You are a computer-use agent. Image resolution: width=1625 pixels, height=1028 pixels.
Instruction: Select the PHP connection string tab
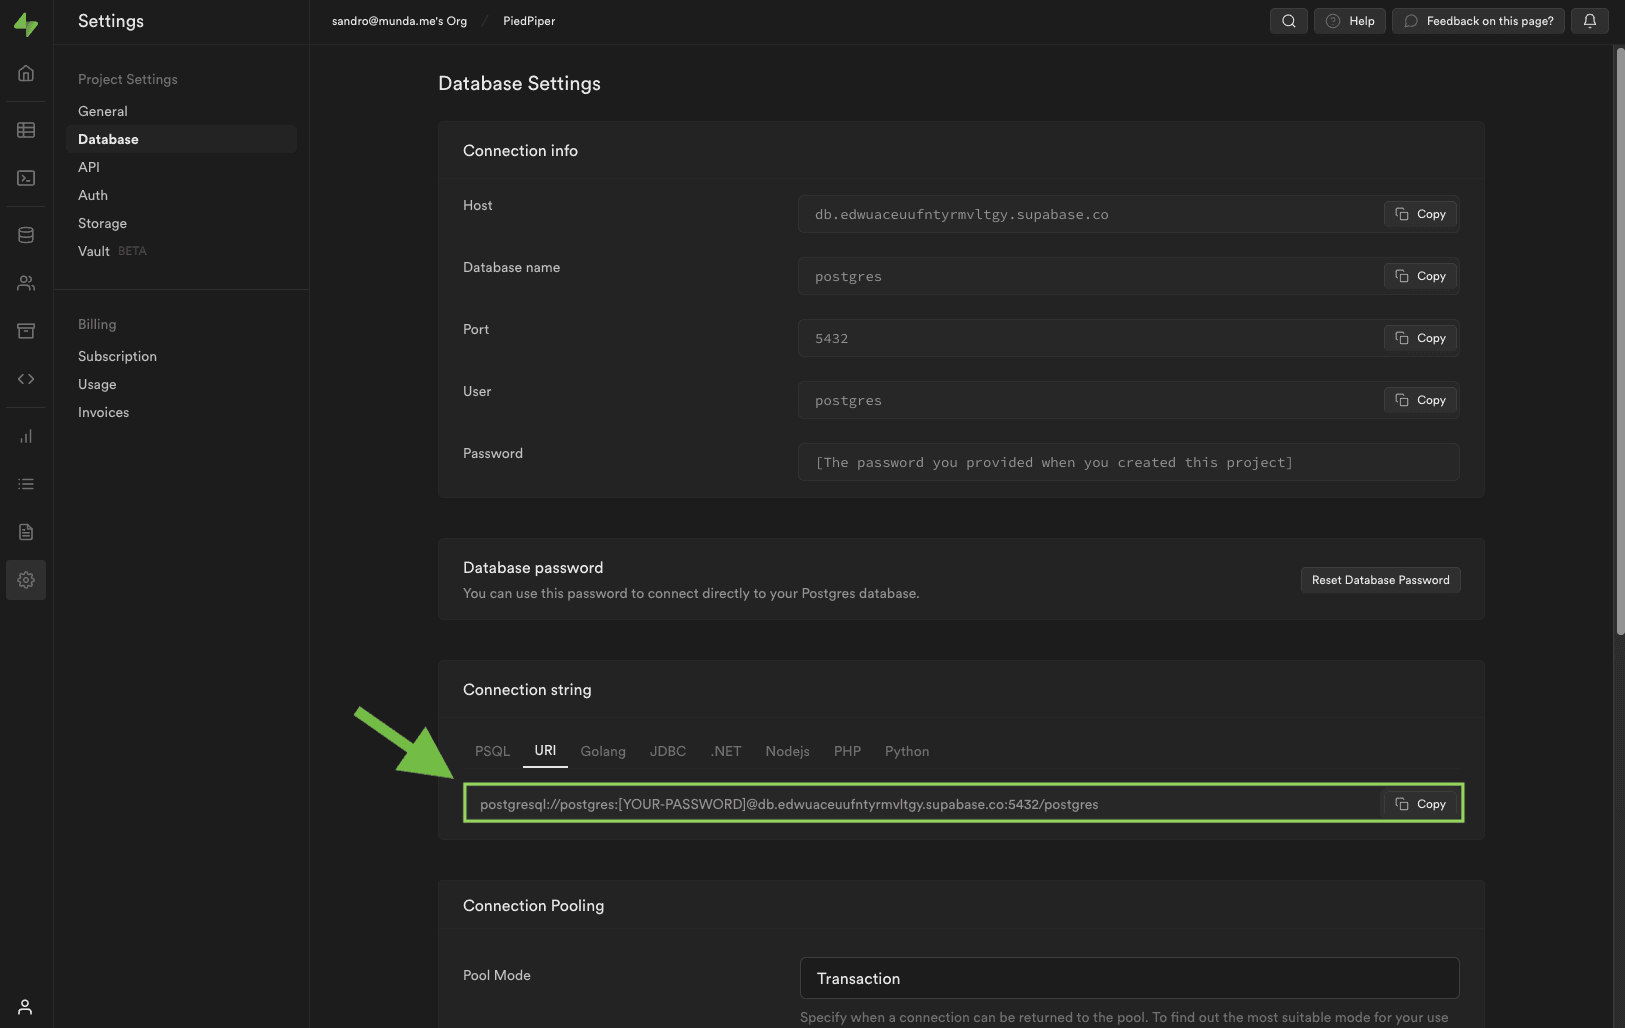[x=847, y=751]
